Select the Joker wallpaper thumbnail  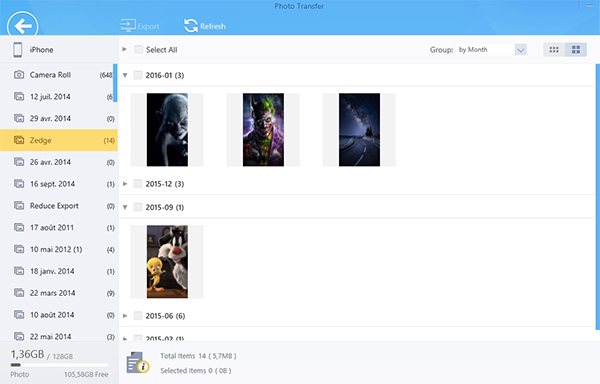click(263, 130)
